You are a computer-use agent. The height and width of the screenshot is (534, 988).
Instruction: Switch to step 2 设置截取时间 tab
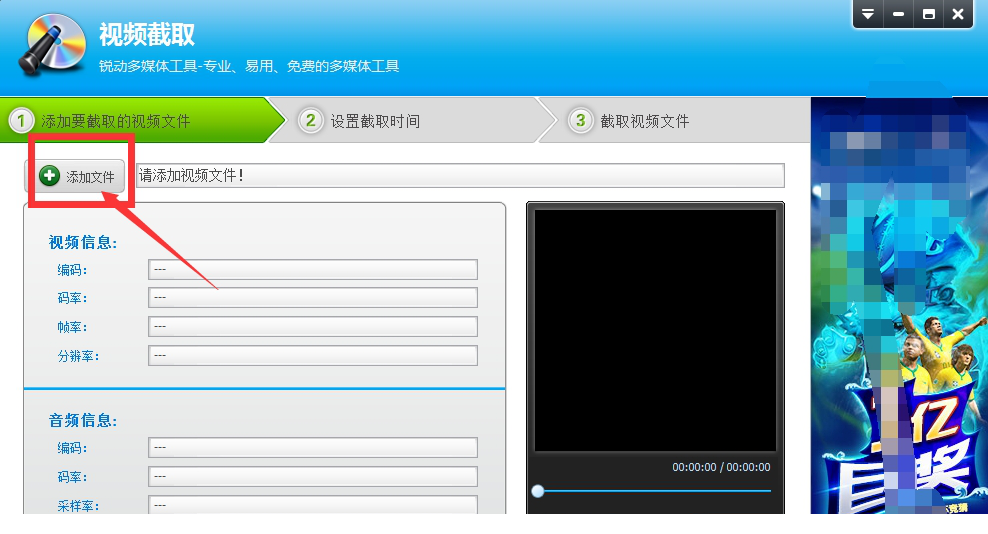click(400, 121)
